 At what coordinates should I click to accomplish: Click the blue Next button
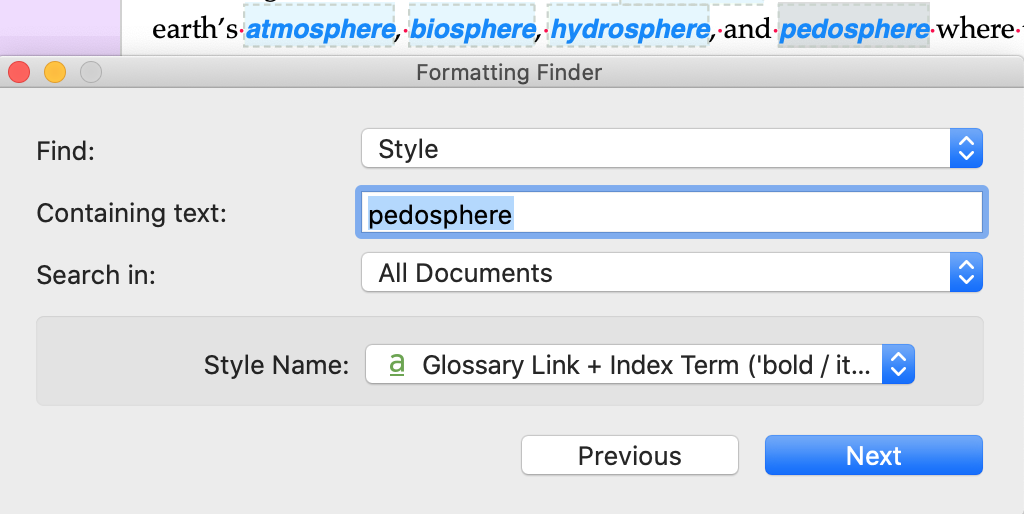(x=874, y=455)
